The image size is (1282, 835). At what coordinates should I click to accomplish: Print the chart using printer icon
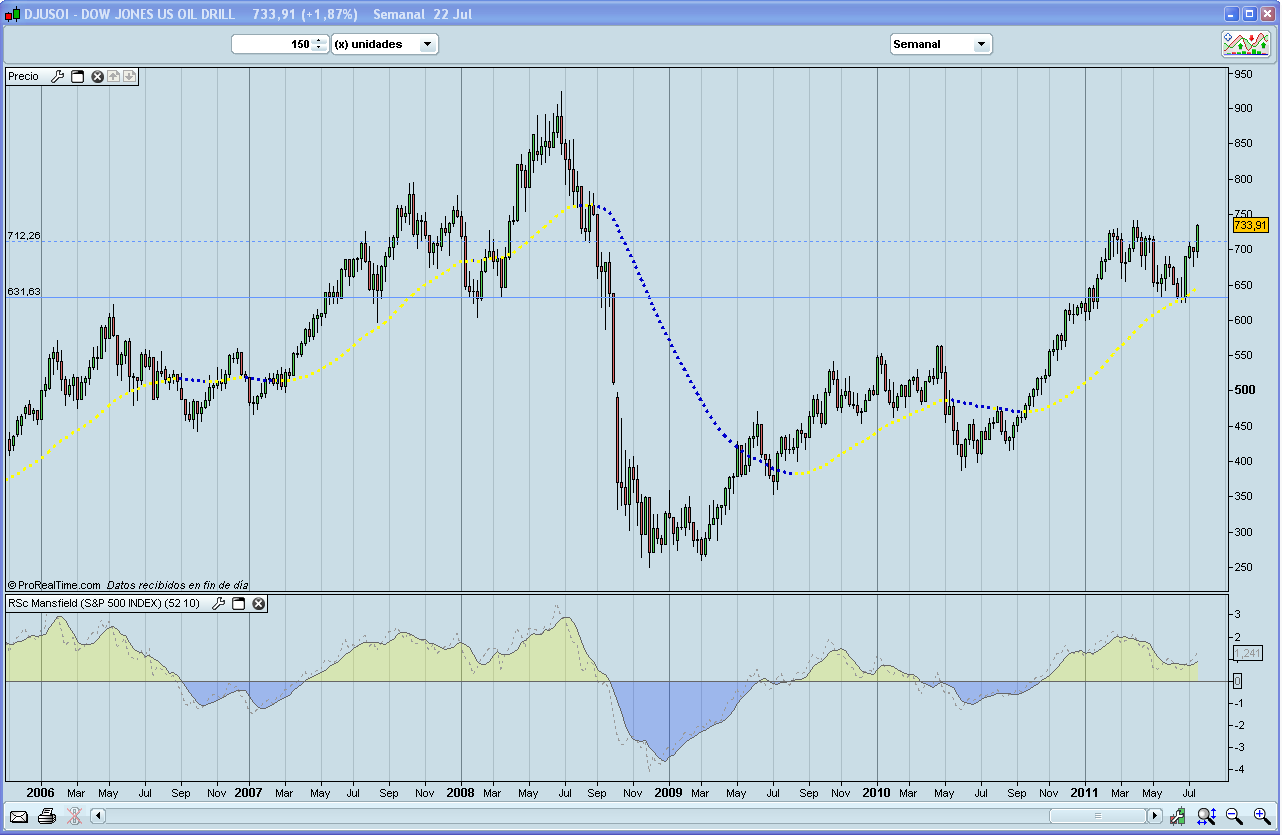(46, 816)
